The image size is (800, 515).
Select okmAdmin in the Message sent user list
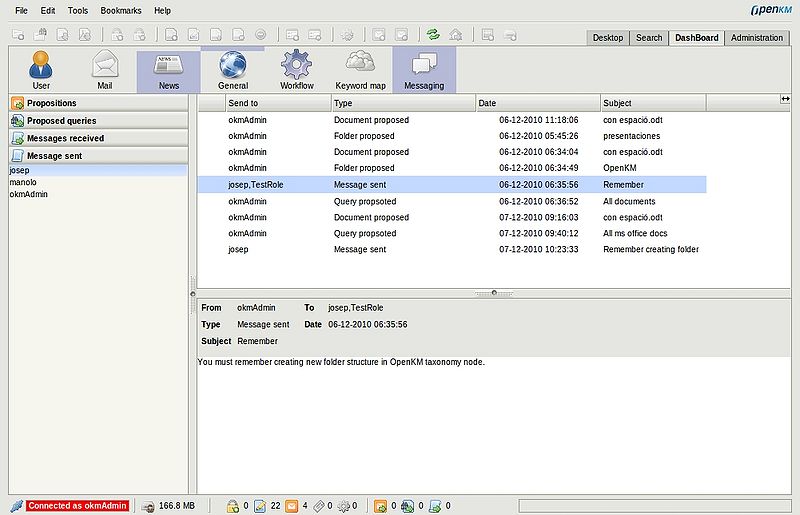(x=98, y=194)
